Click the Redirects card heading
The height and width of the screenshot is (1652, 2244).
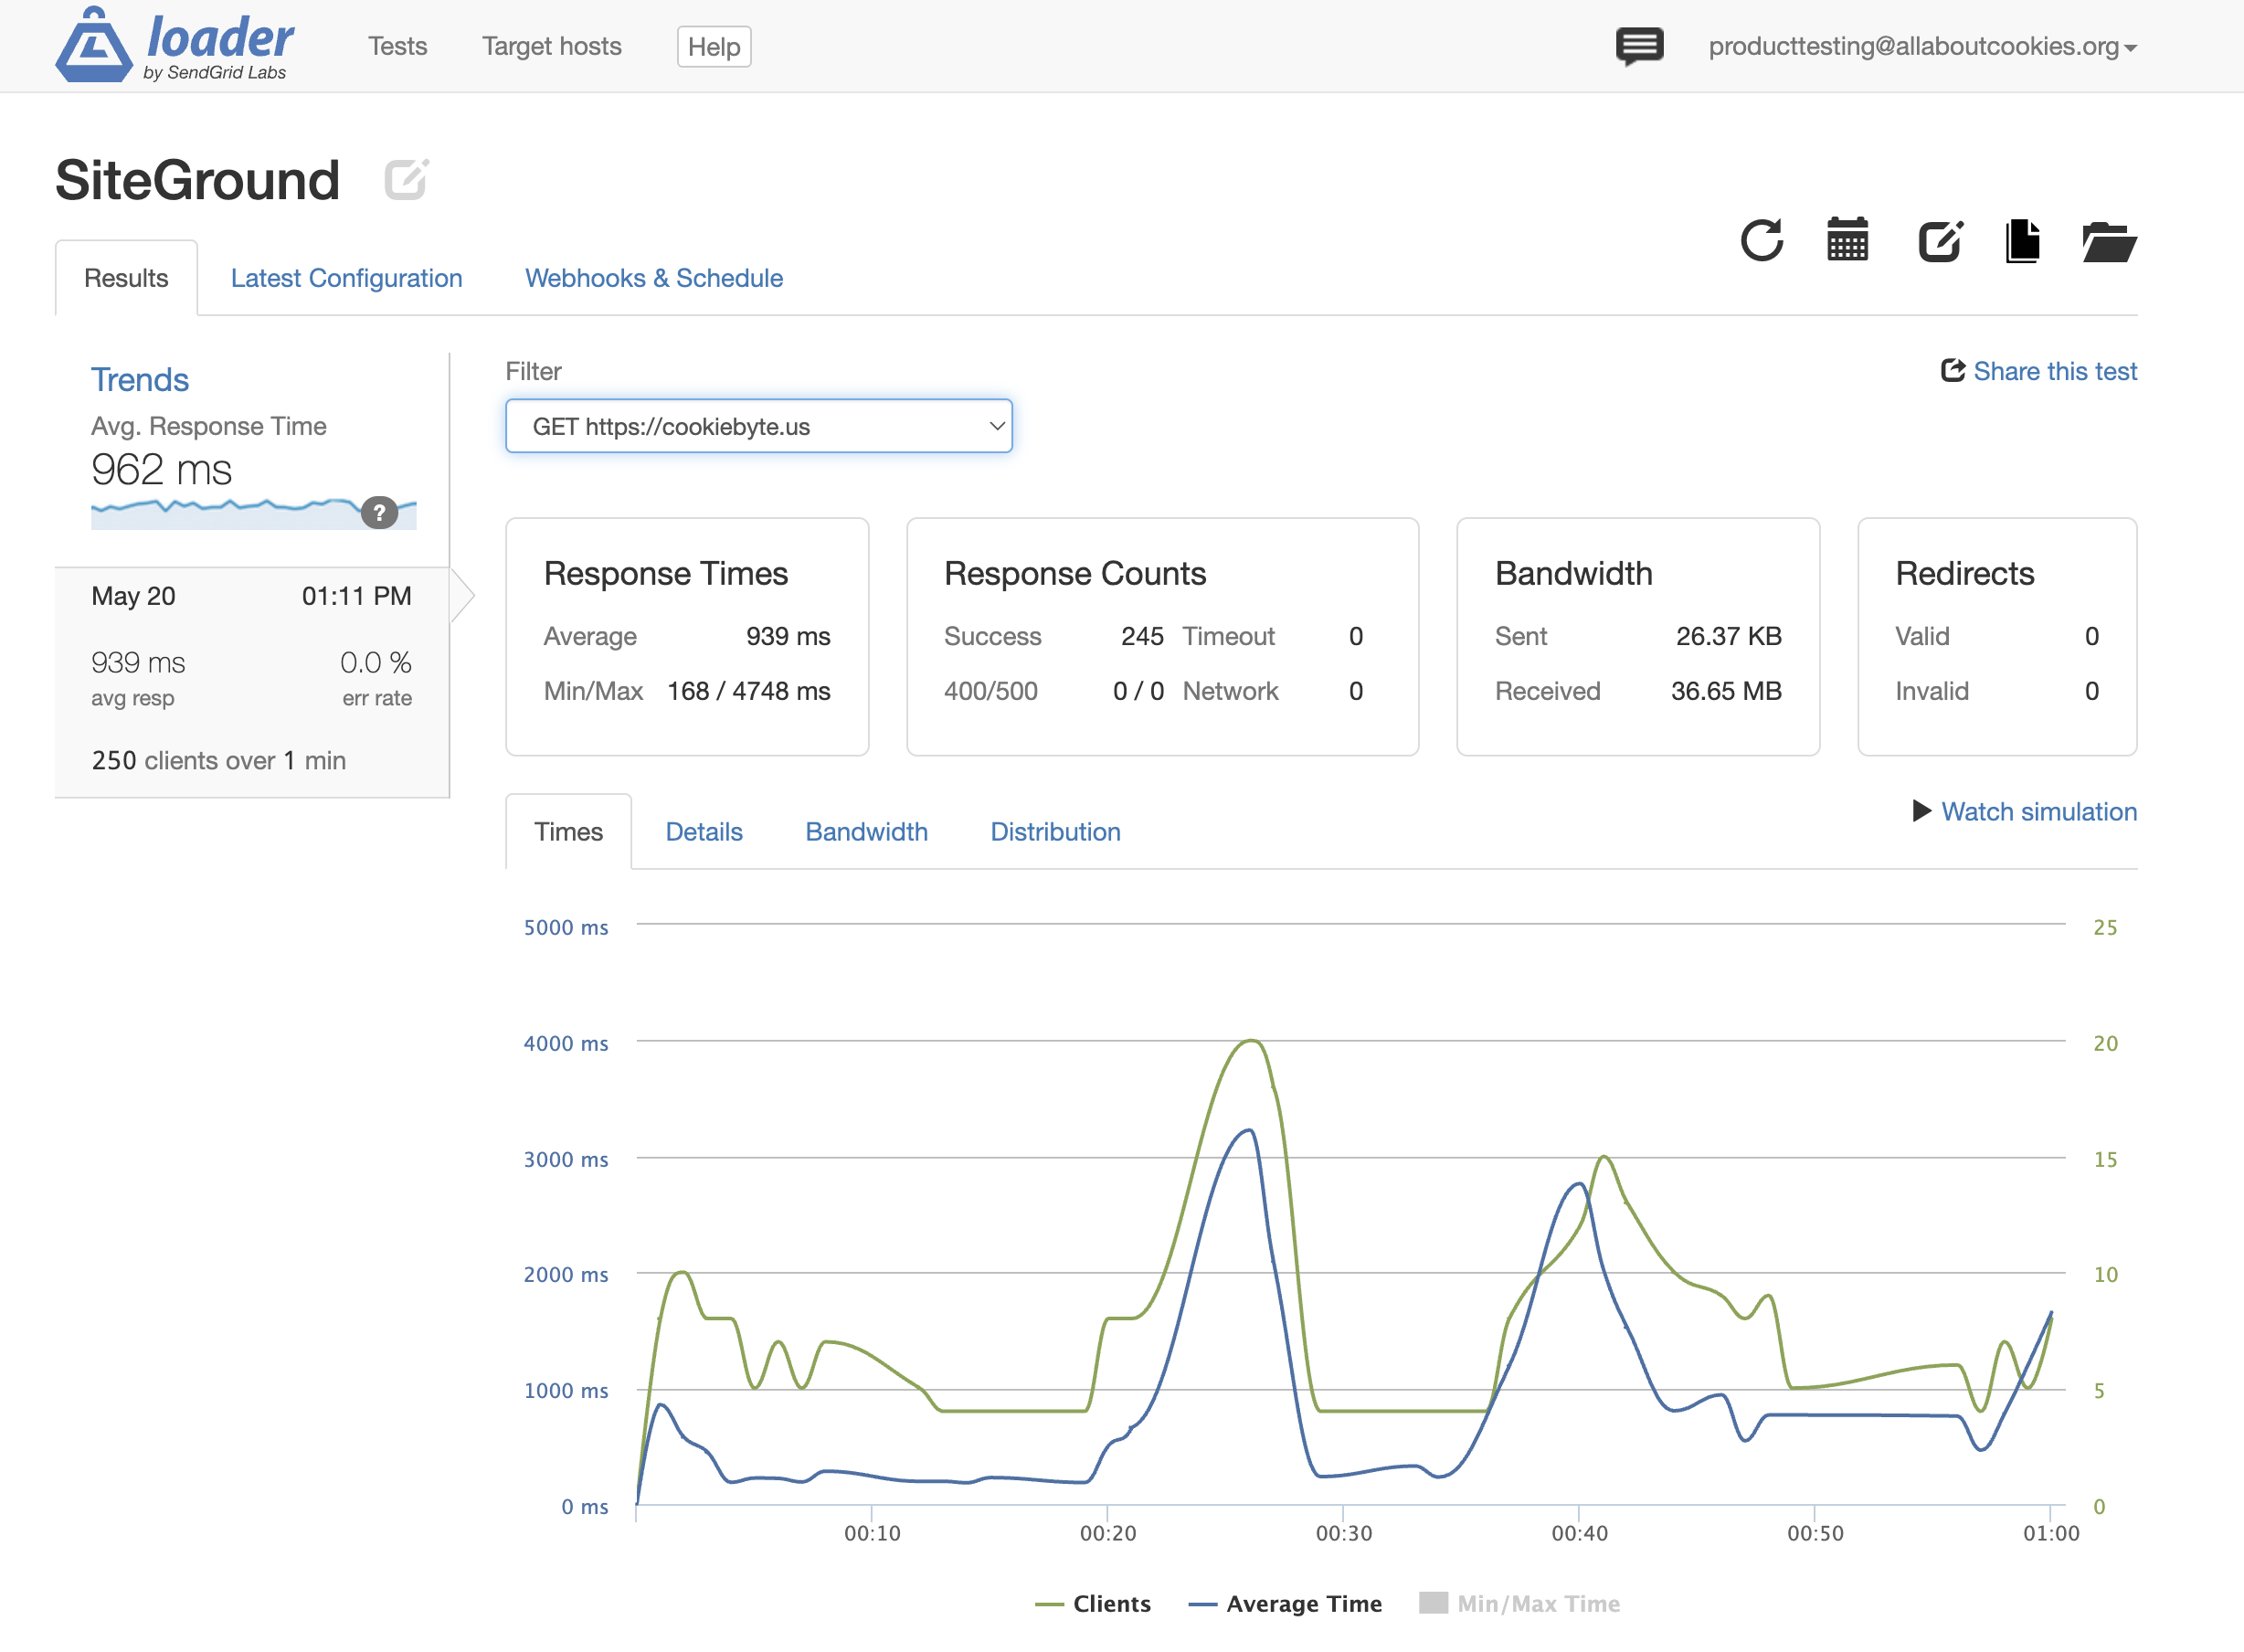(x=1964, y=573)
